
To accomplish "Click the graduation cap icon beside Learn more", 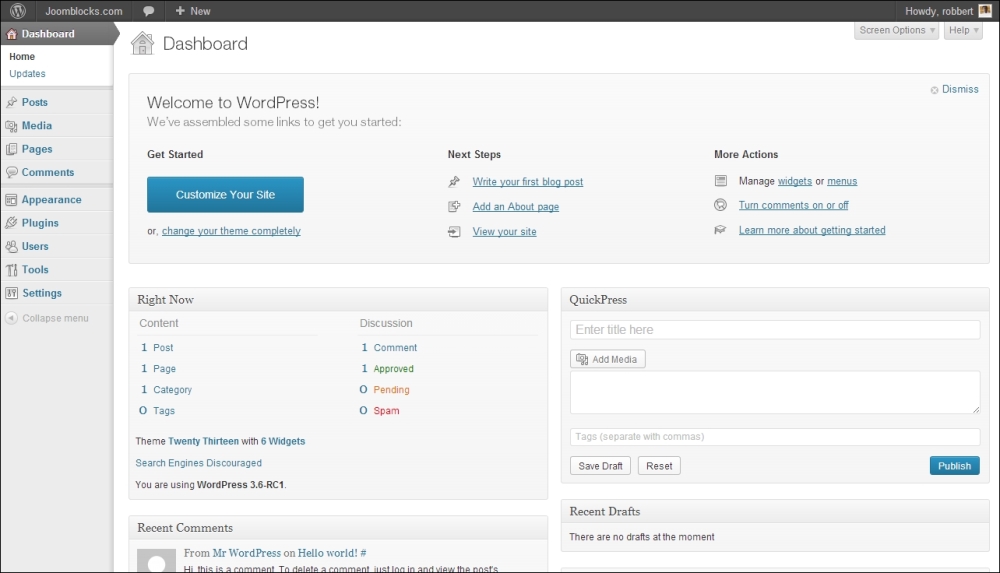I will 721,230.
